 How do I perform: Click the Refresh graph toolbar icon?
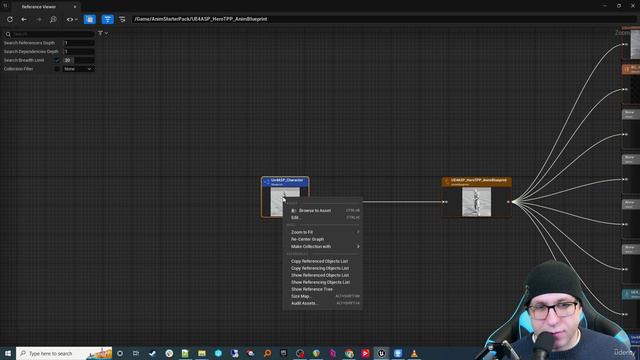[10, 19]
